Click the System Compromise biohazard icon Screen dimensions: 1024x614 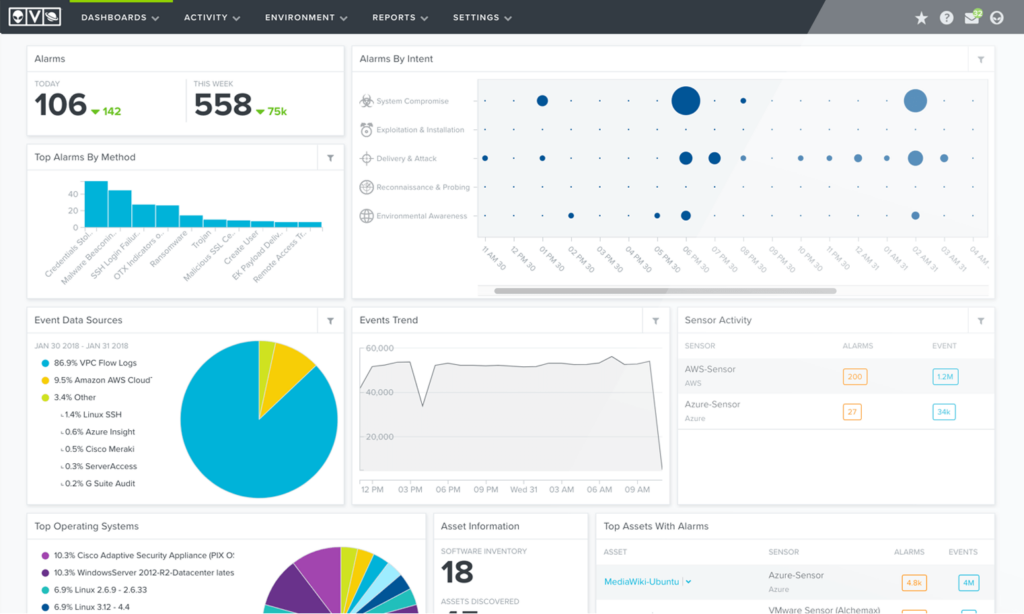click(x=367, y=101)
